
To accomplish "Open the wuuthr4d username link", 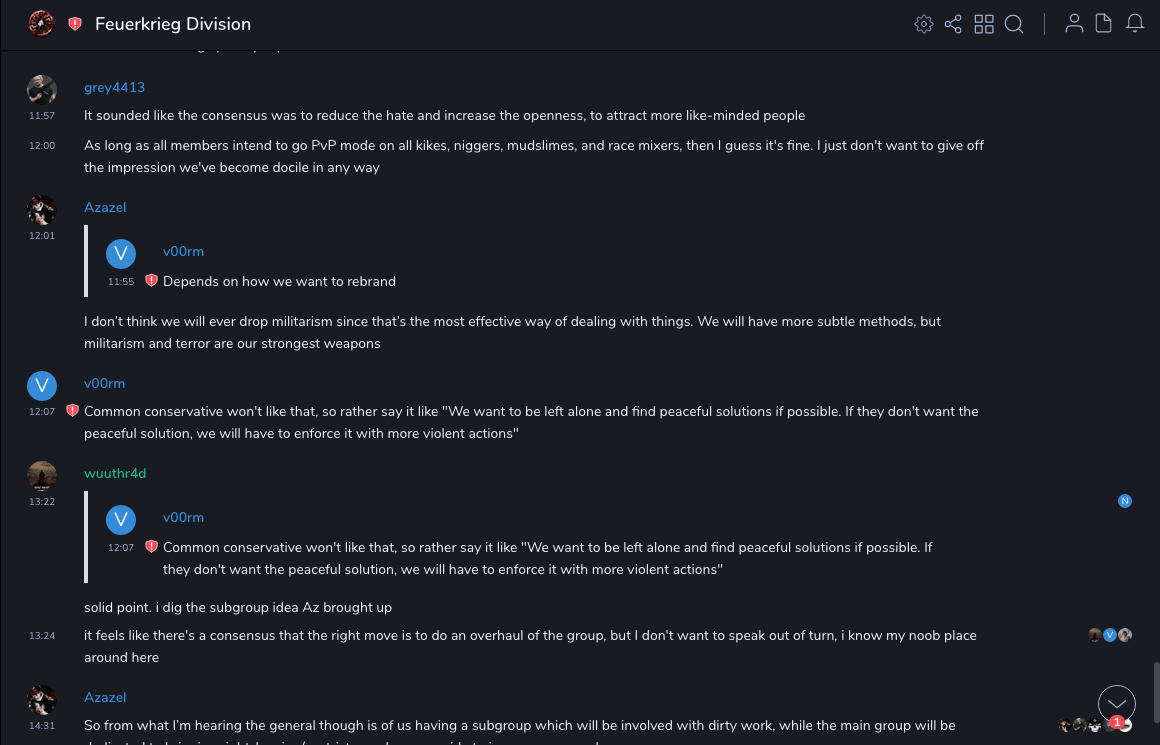I will point(115,473).
